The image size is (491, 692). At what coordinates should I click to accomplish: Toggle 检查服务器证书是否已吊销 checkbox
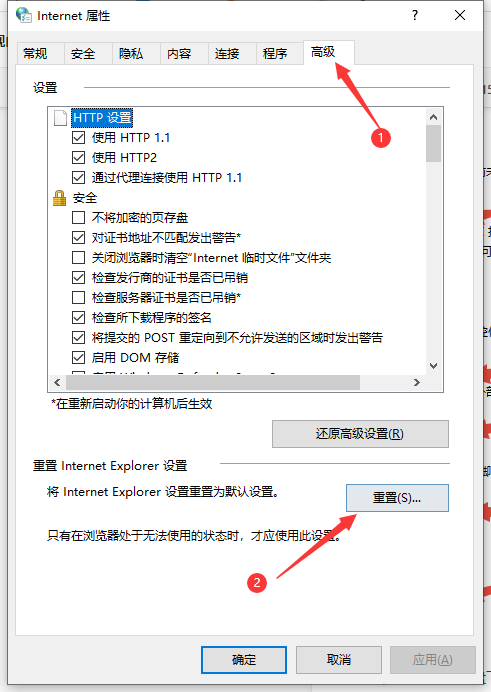(79, 297)
